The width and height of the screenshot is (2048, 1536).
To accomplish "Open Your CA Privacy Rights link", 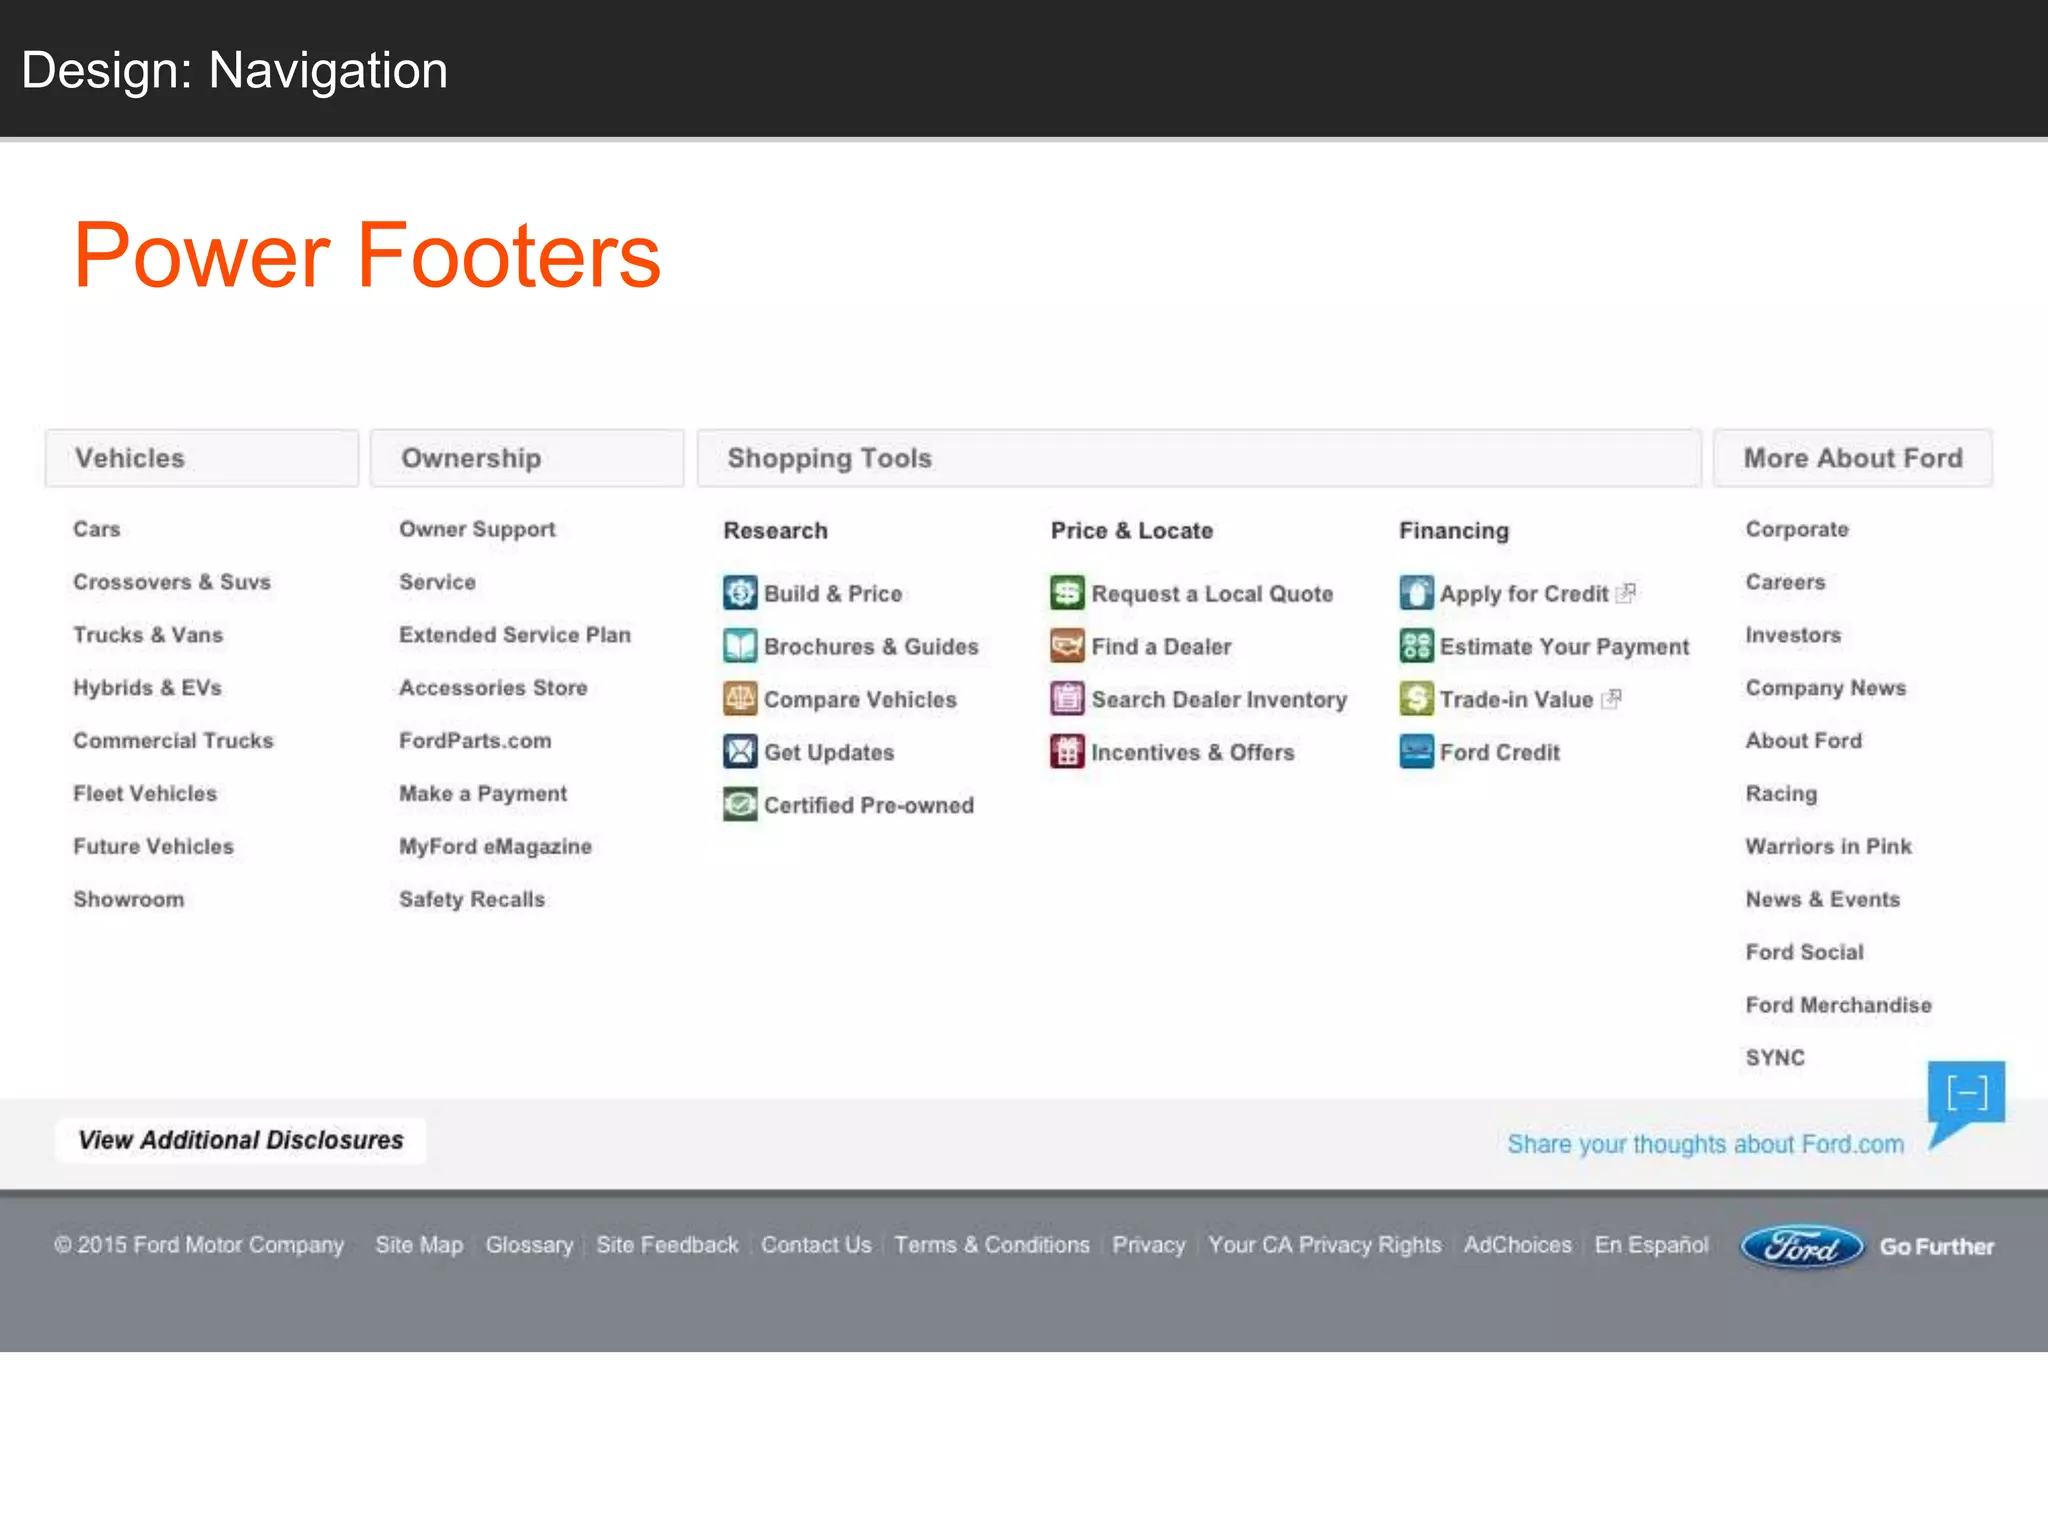I will point(1325,1246).
